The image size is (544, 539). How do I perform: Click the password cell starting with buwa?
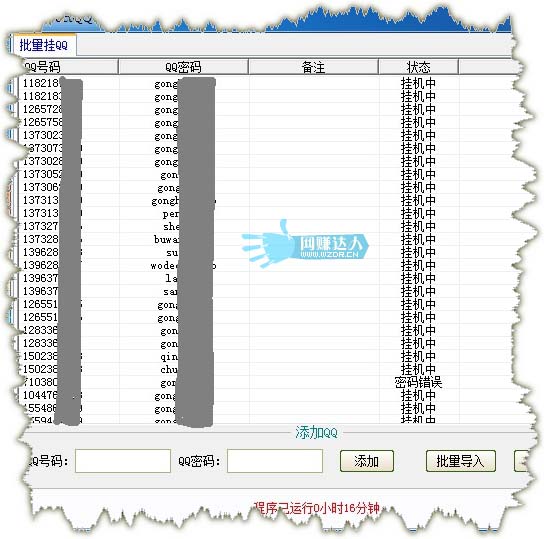[184, 239]
